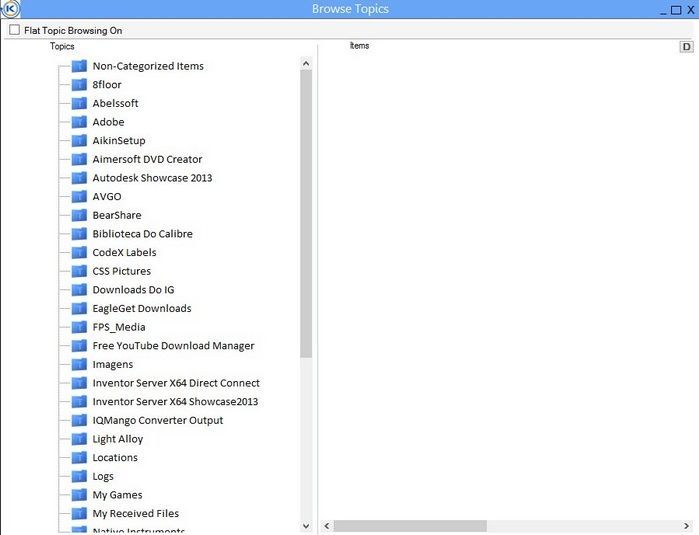Click the topics vertical scrollbar thumb
Screen dimensions: 699x535
tap(306, 214)
